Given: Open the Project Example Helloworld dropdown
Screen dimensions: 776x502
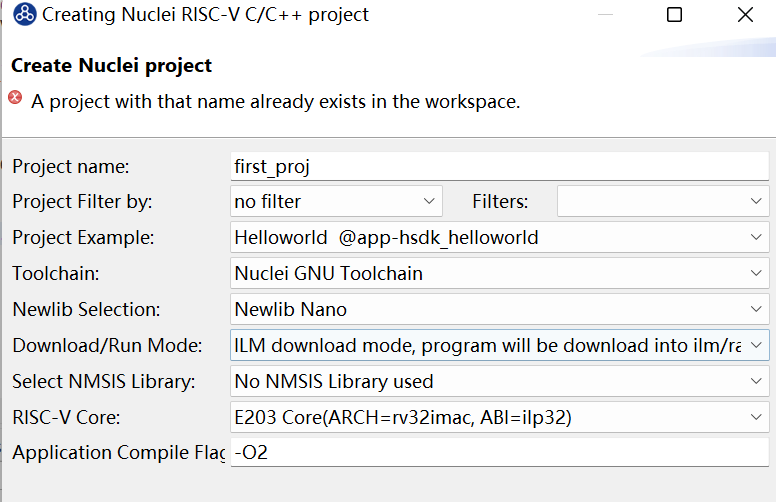Looking at the screenshot, I should (499, 237).
